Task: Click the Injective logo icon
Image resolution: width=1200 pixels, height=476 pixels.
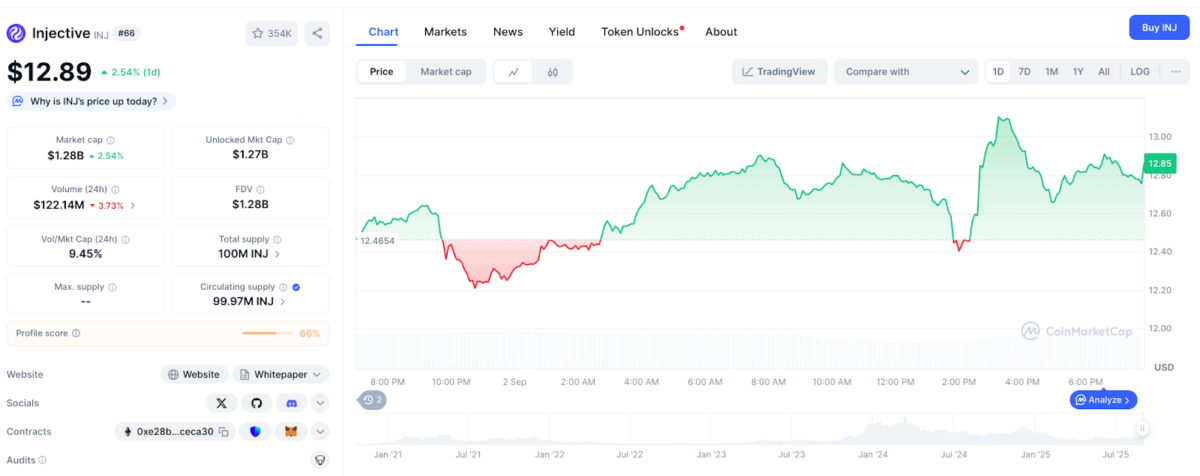Action: tap(17, 33)
